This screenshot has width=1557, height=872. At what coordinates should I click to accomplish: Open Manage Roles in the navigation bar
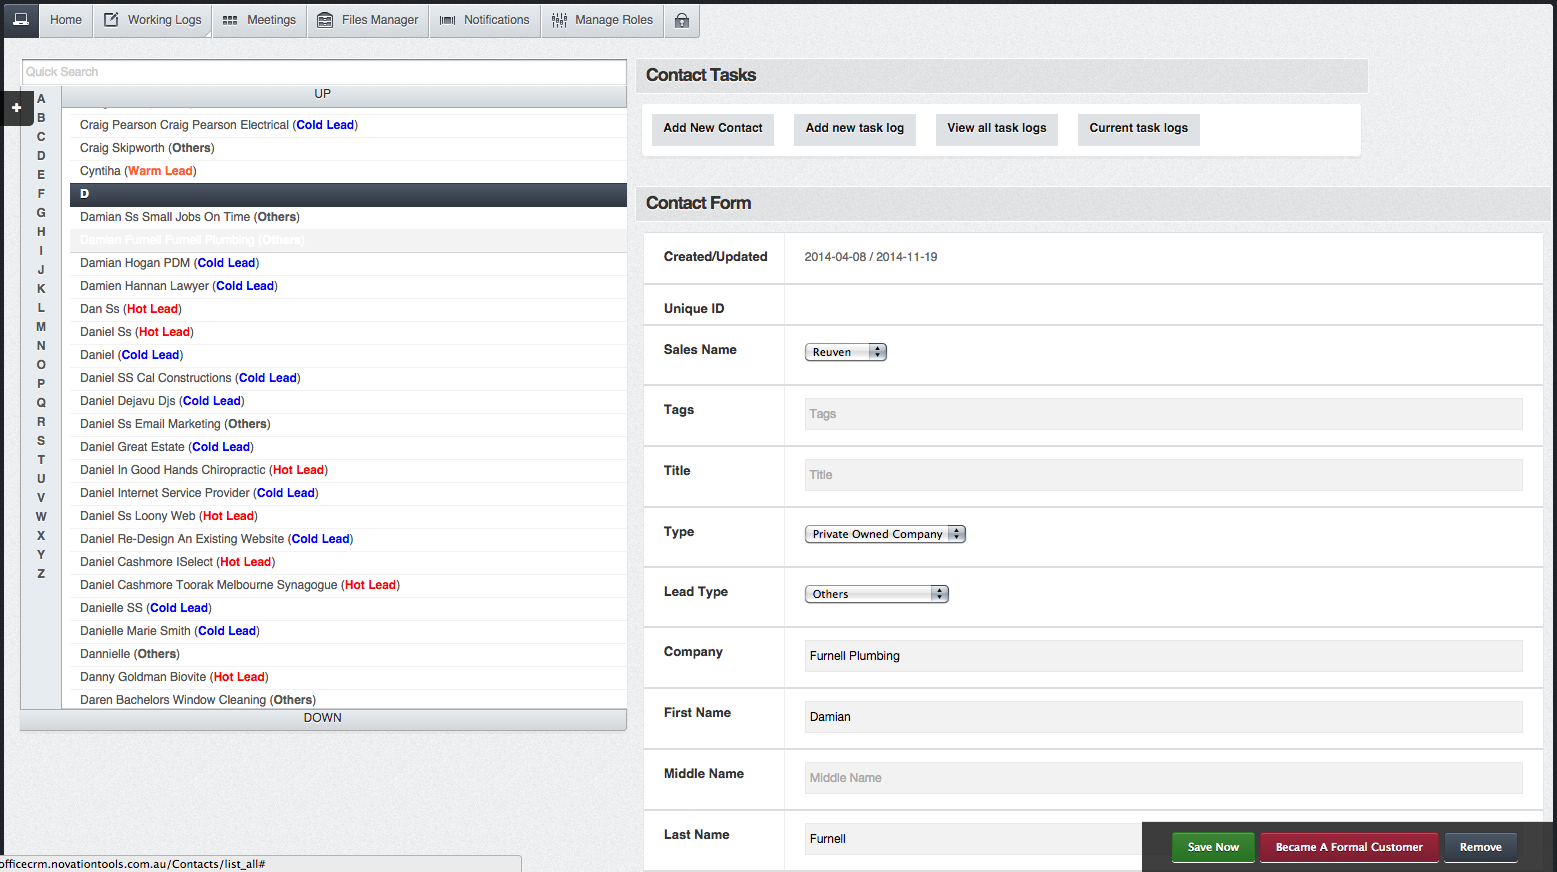point(602,20)
